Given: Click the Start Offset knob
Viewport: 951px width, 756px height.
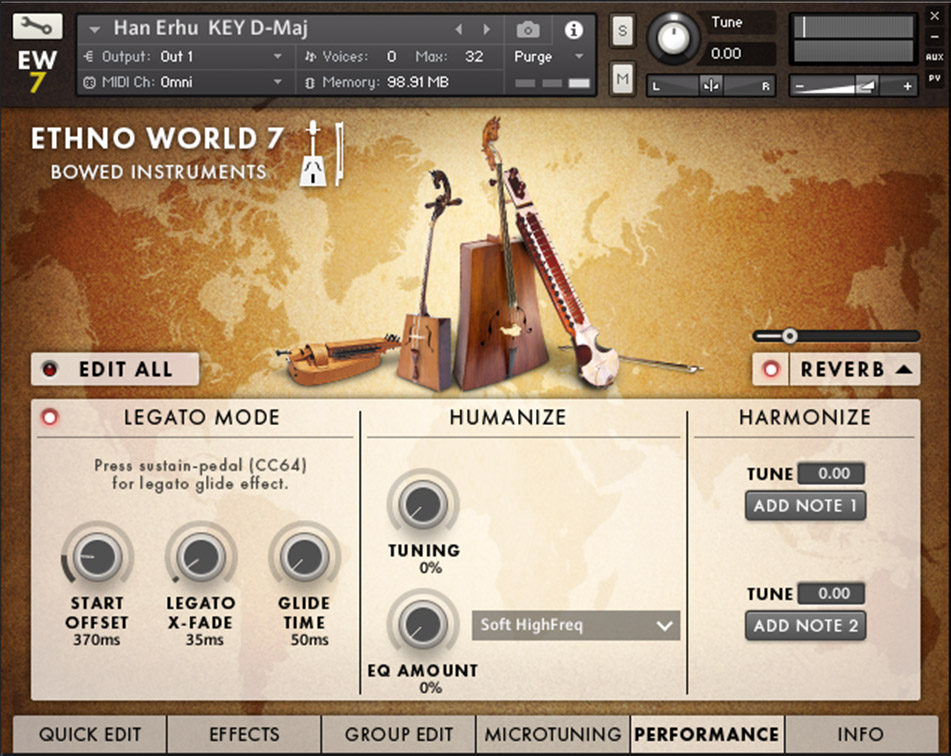Looking at the screenshot, I should pyautogui.click(x=97, y=557).
